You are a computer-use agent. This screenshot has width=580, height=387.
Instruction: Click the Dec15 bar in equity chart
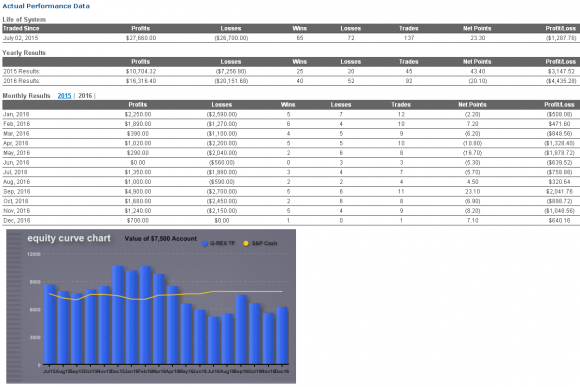click(118, 315)
